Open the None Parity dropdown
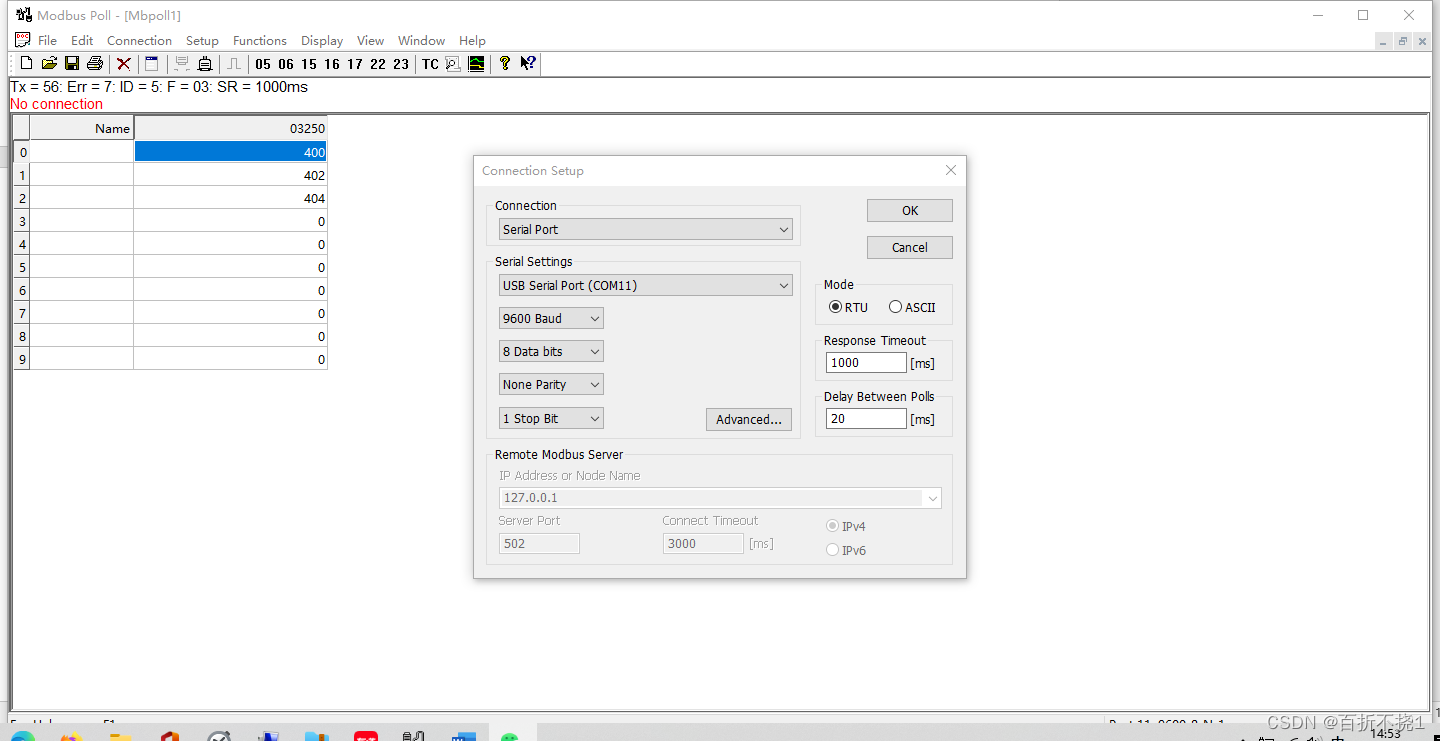The height and width of the screenshot is (741, 1440). (551, 384)
